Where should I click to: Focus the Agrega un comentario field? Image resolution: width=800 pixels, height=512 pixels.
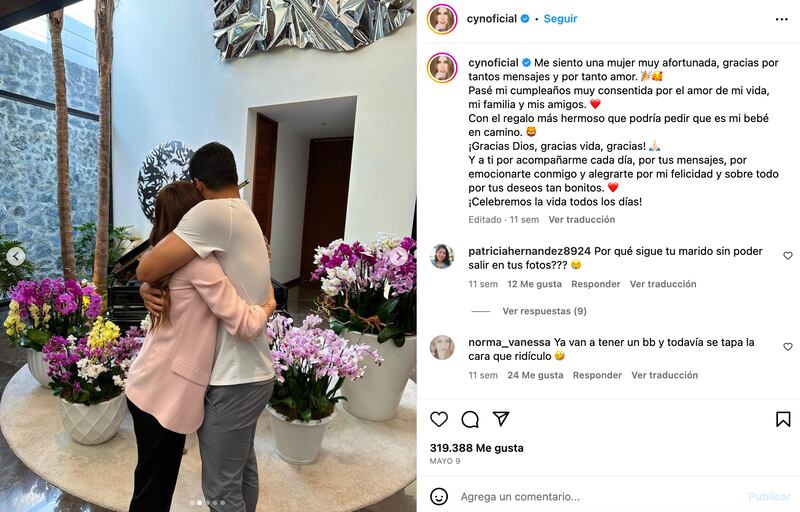[x=597, y=497]
